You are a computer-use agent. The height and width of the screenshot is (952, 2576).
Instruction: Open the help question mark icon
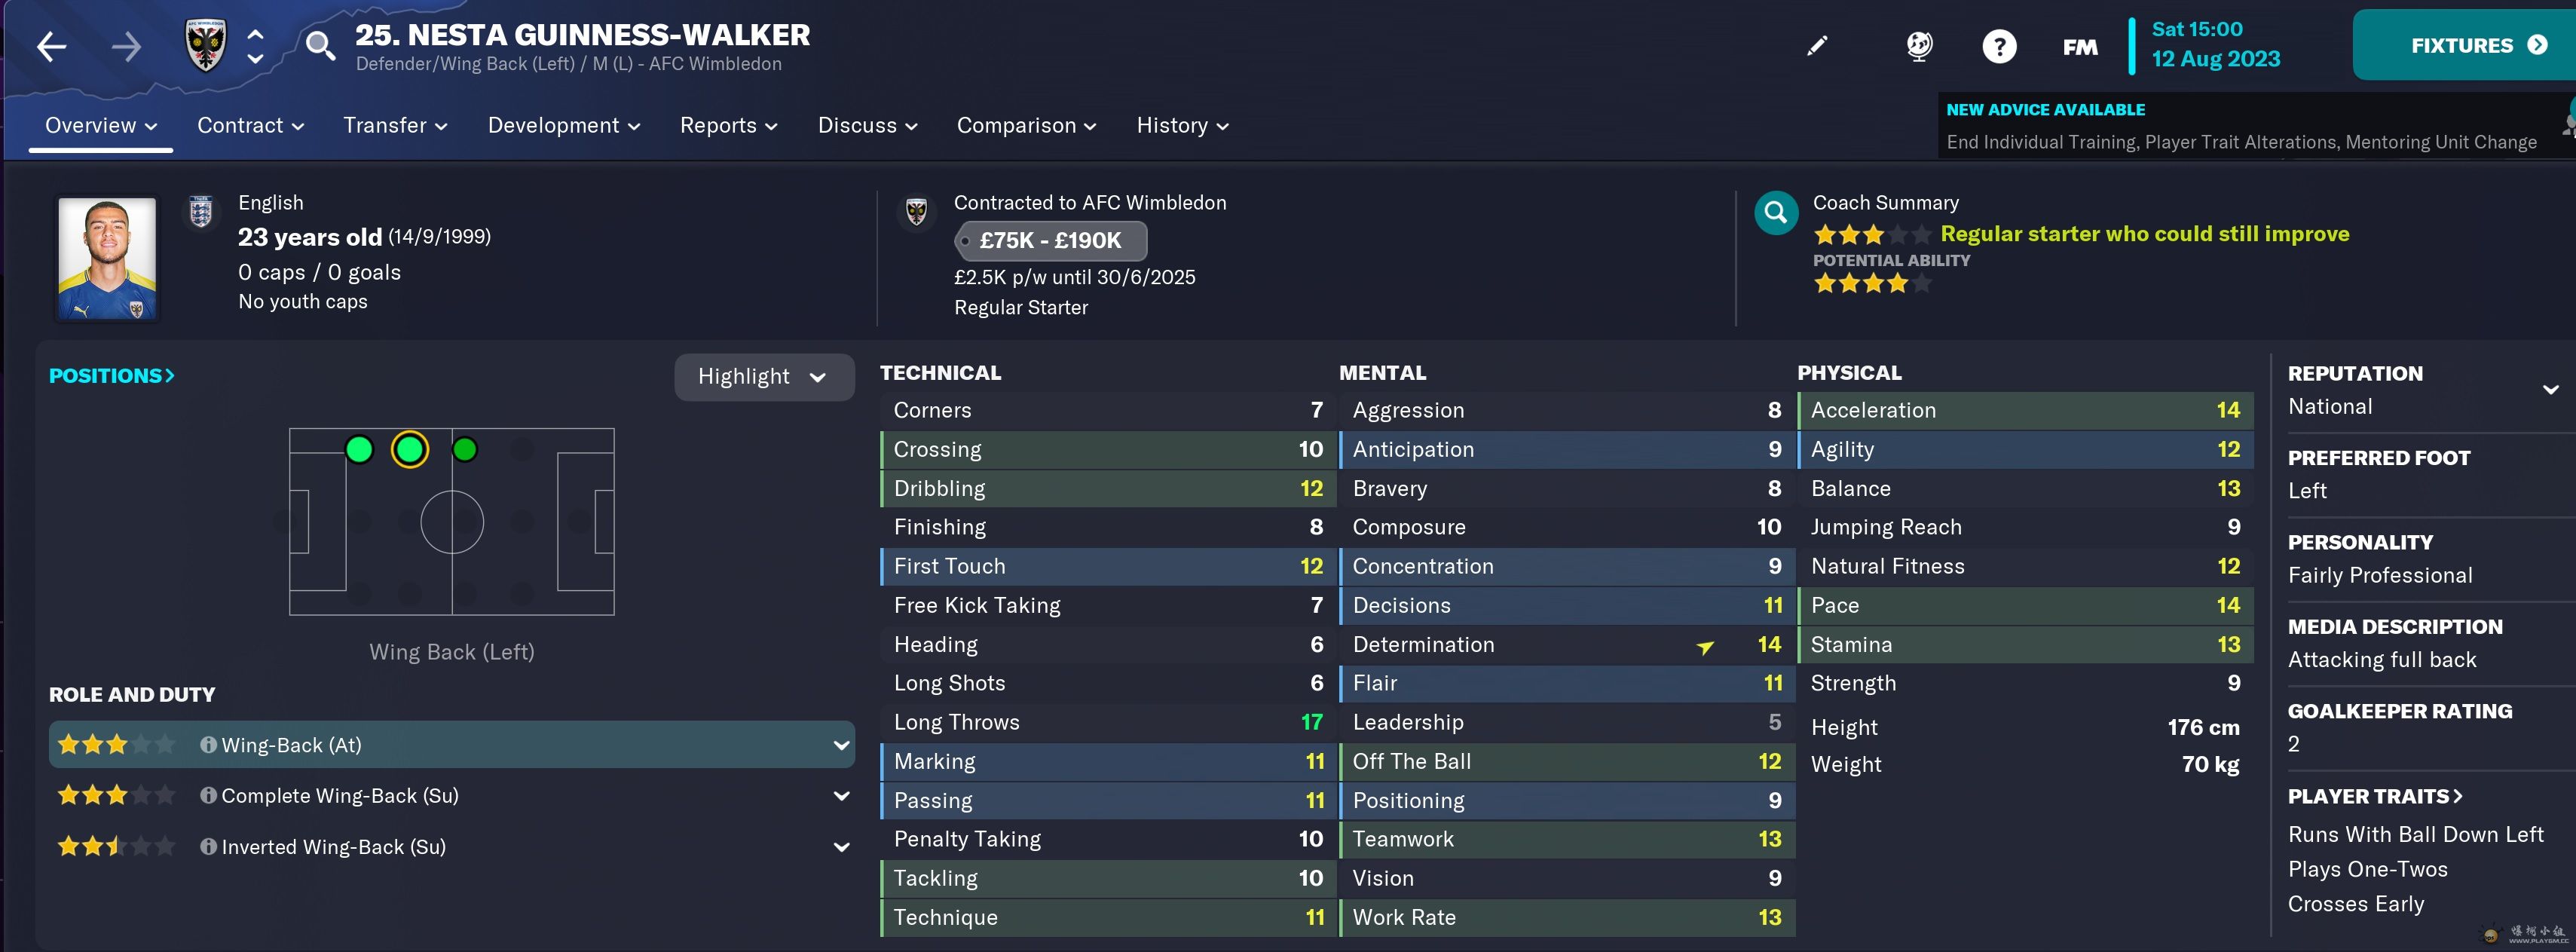(1999, 47)
